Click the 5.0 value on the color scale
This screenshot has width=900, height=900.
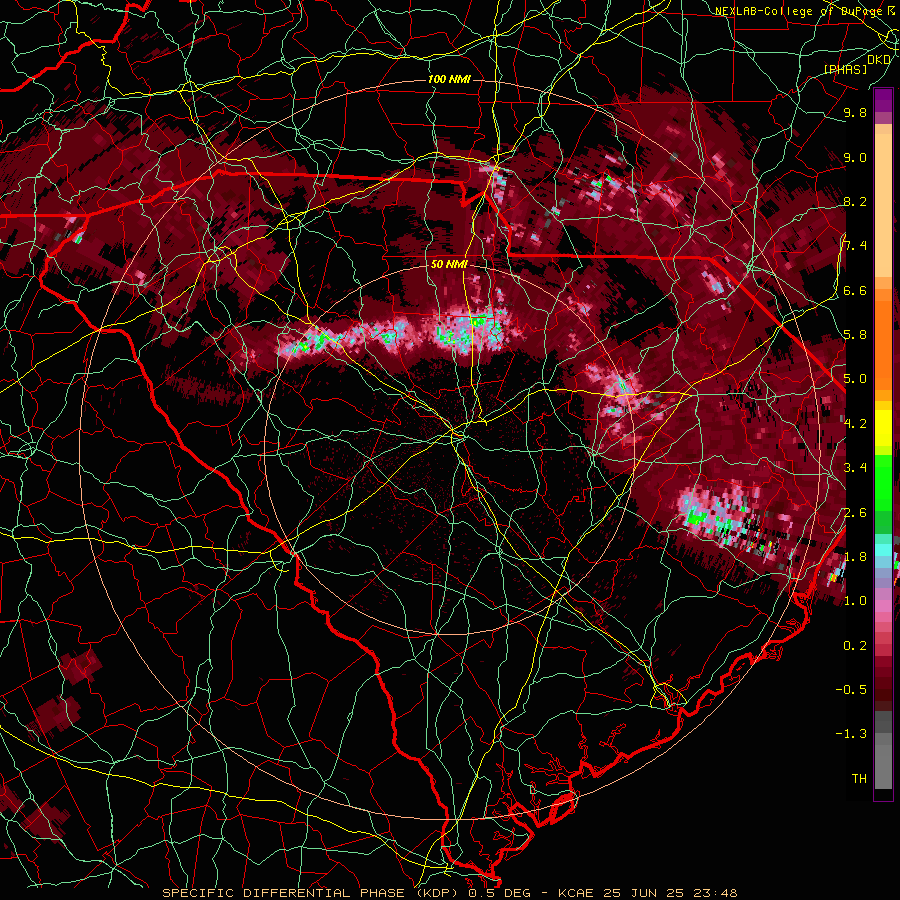(855, 379)
